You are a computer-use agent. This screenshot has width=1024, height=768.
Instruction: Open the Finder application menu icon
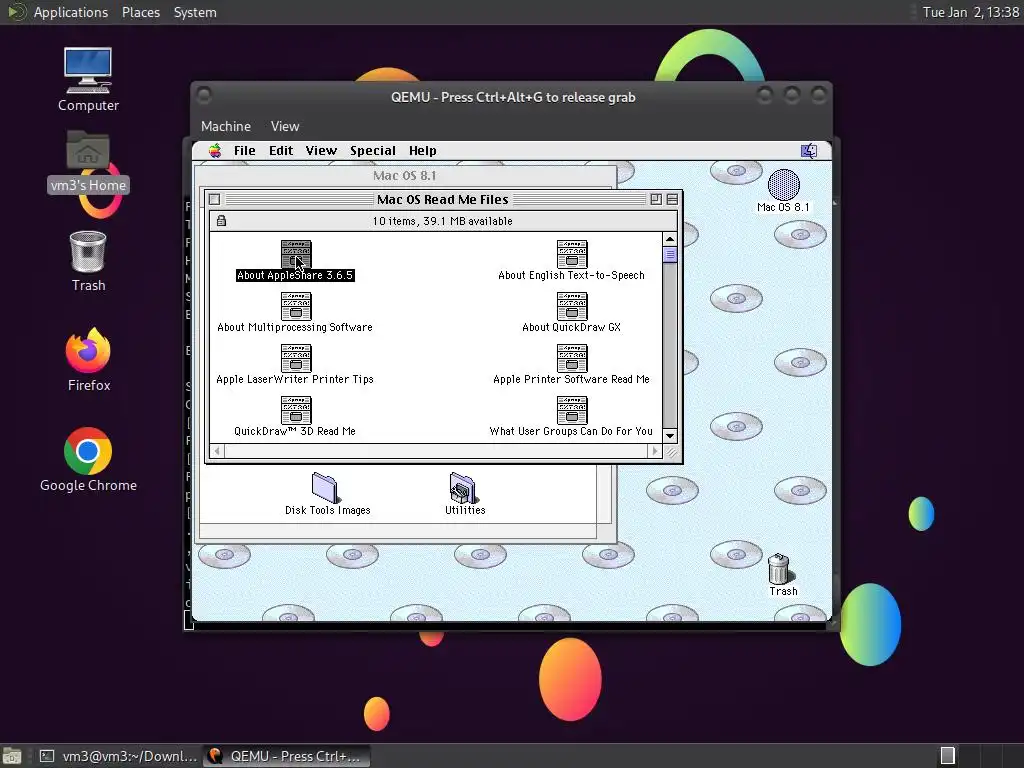click(809, 151)
